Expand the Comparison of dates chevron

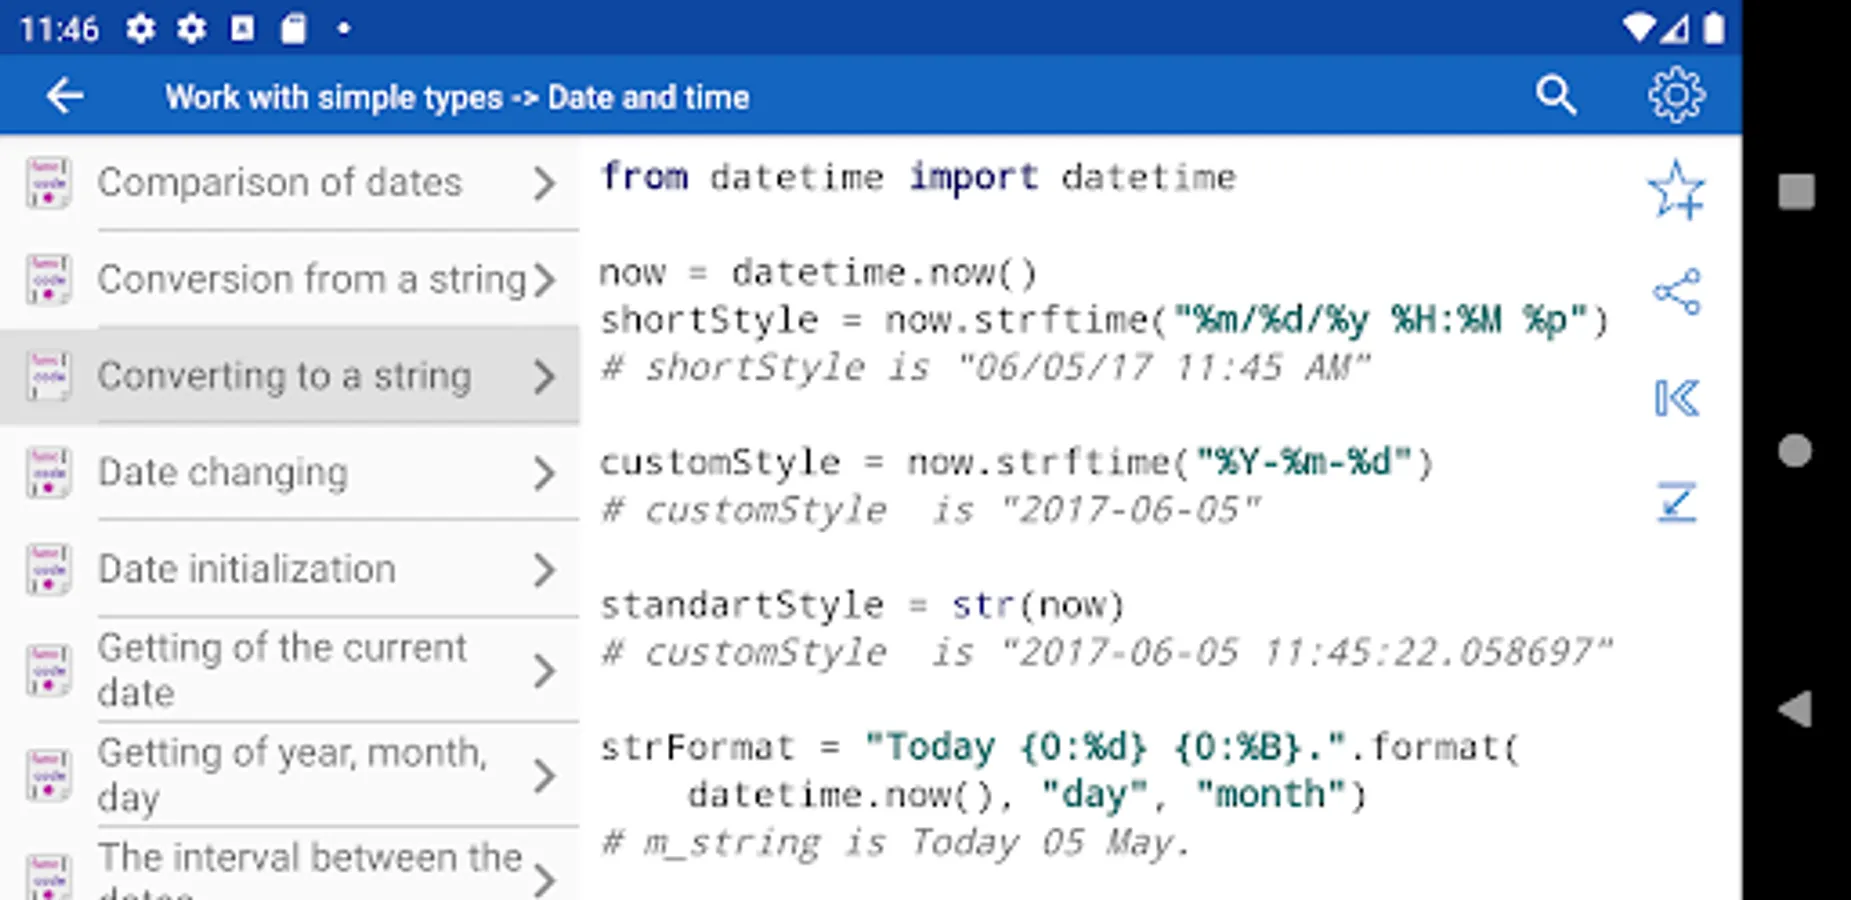pos(543,183)
